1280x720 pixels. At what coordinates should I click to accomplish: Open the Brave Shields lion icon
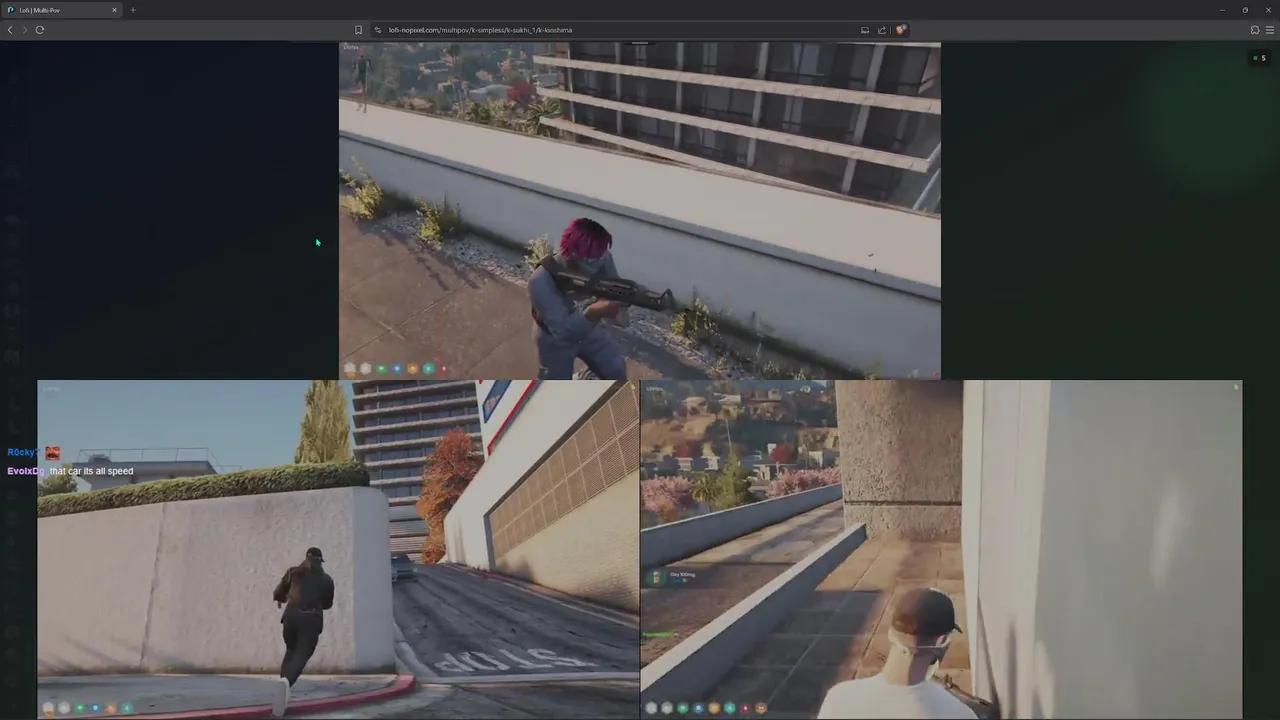(x=900, y=30)
